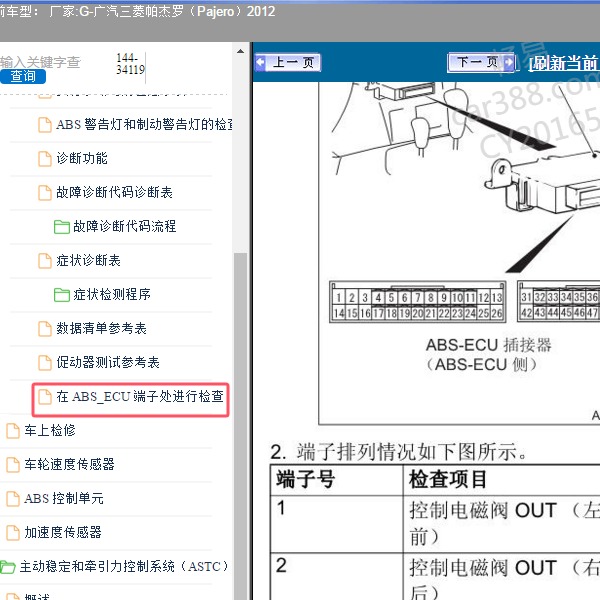This screenshot has width=600, height=600.
Task: Click document icon beside 加速度传感器
Action: pyautogui.click(x=13, y=533)
